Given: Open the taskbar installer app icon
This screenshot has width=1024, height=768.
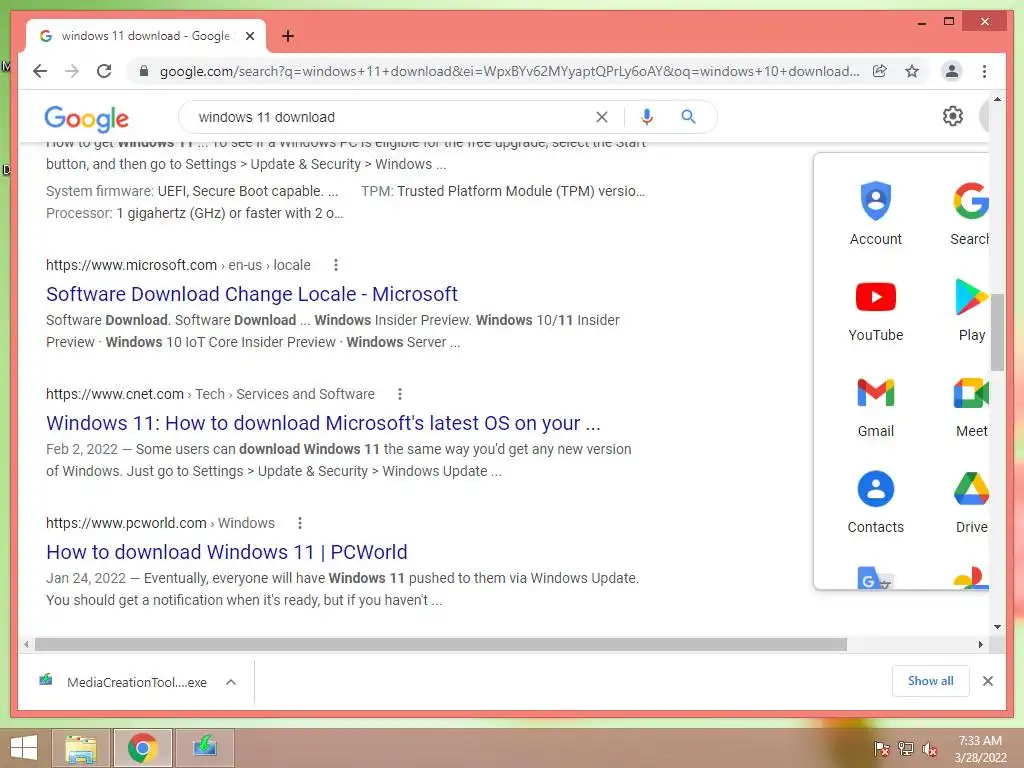Looking at the screenshot, I should pos(204,748).
